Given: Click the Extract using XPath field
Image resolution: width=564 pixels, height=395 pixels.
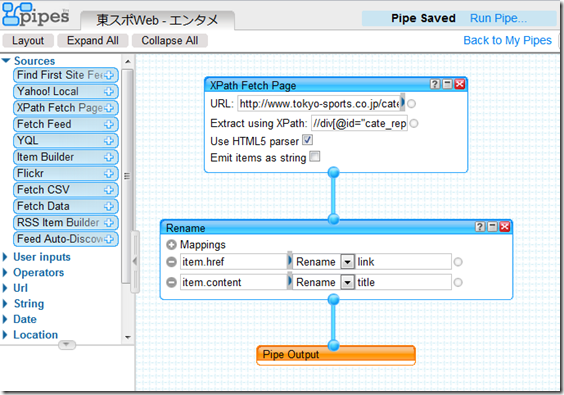Looking at the screenshot, I should (x=359, y=124).
